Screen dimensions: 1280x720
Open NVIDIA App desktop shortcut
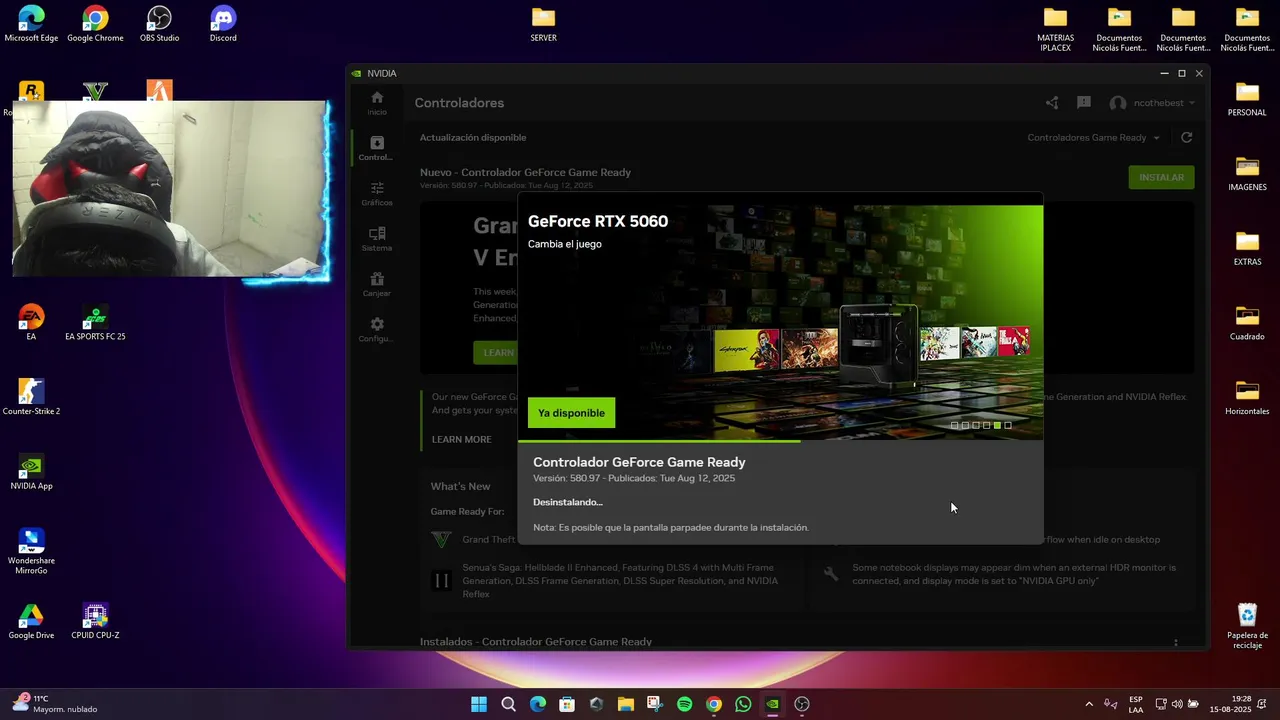tap(31, 472)
